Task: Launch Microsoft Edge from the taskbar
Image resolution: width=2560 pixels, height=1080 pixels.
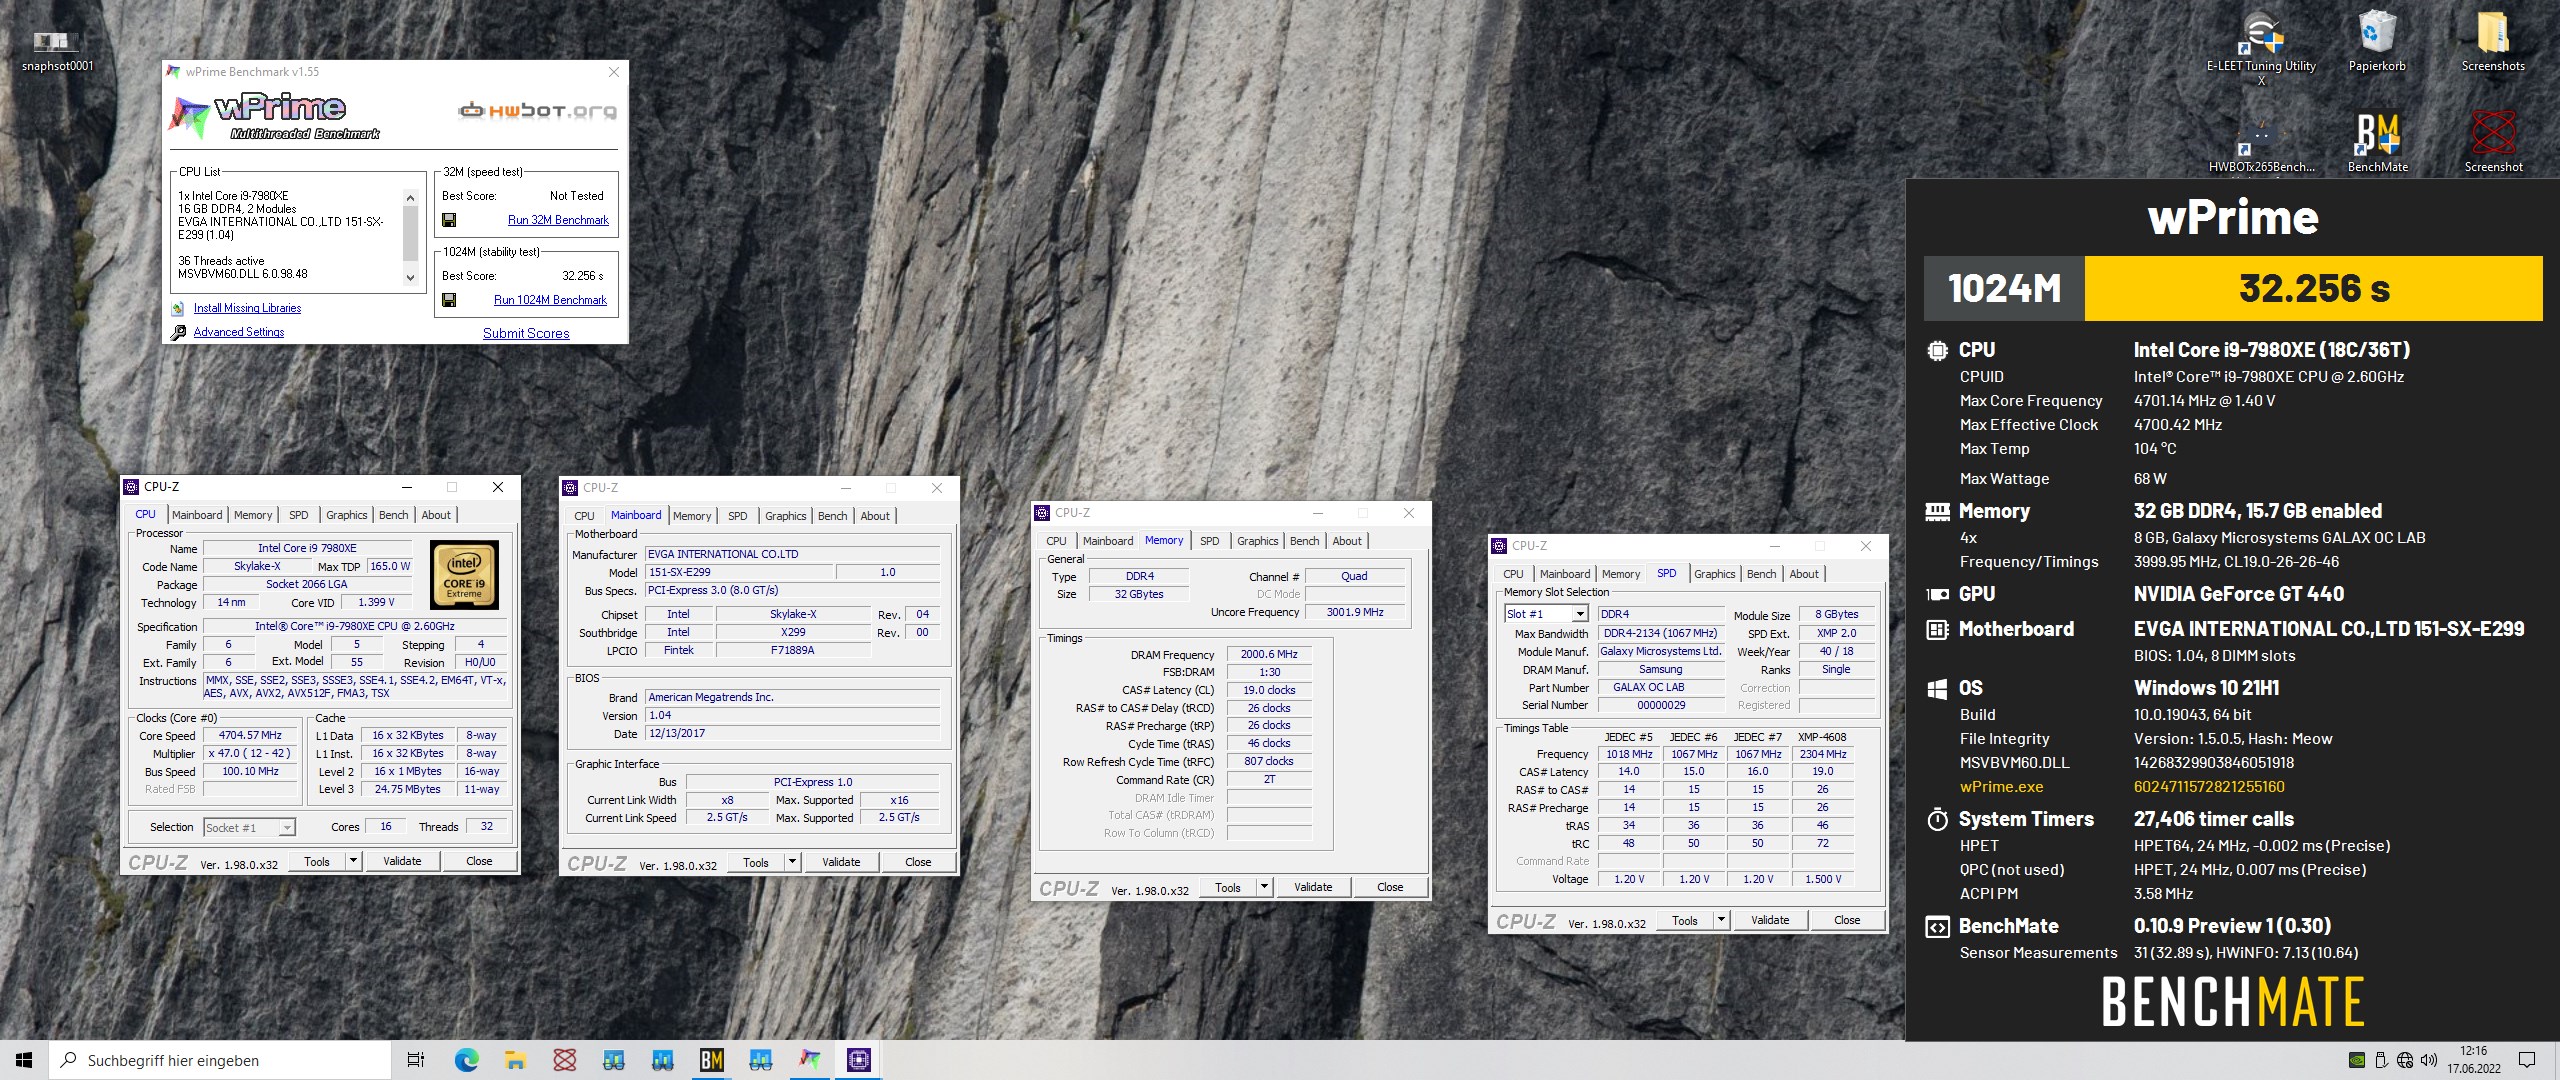Action: pos(466,1060)
